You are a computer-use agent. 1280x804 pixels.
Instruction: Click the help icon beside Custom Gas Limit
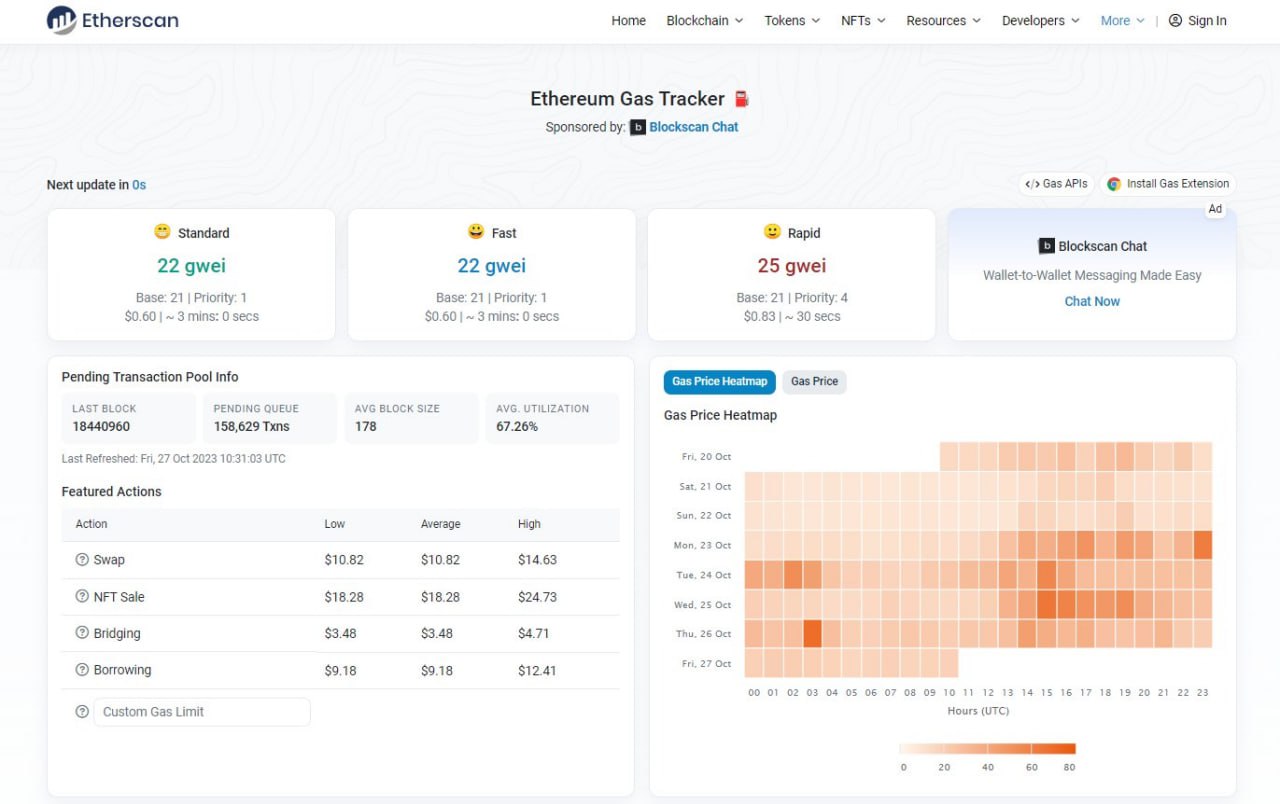82,712
